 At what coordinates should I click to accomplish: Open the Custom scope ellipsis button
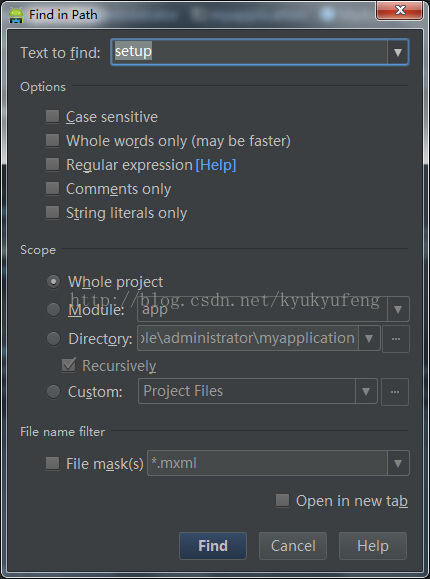395,391
